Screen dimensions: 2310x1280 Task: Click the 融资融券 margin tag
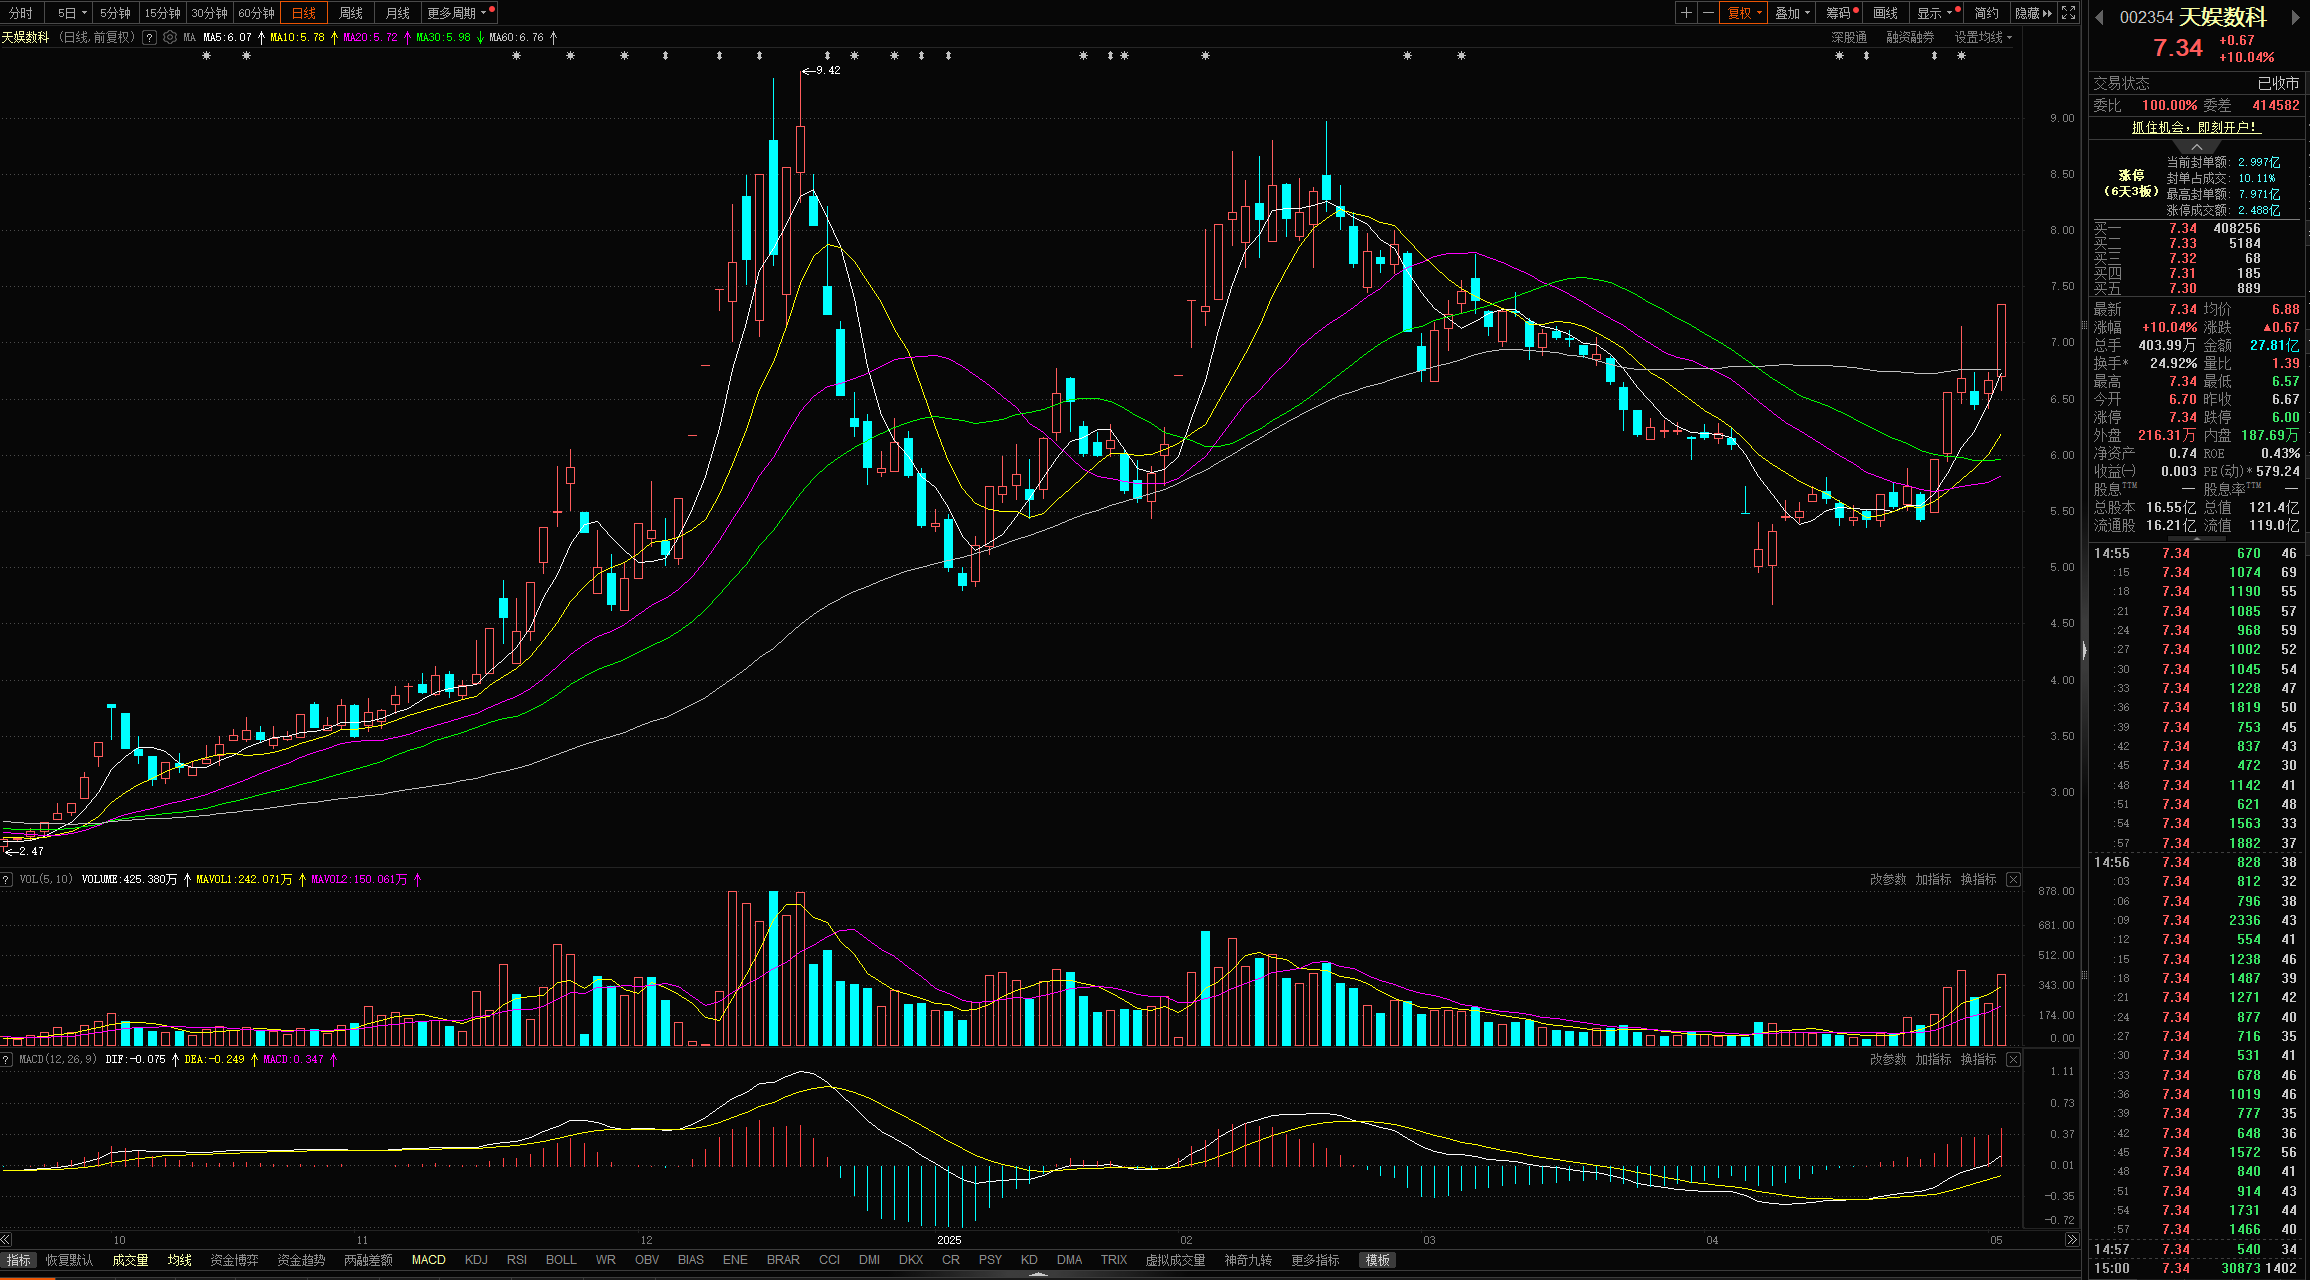point(1910,37)
